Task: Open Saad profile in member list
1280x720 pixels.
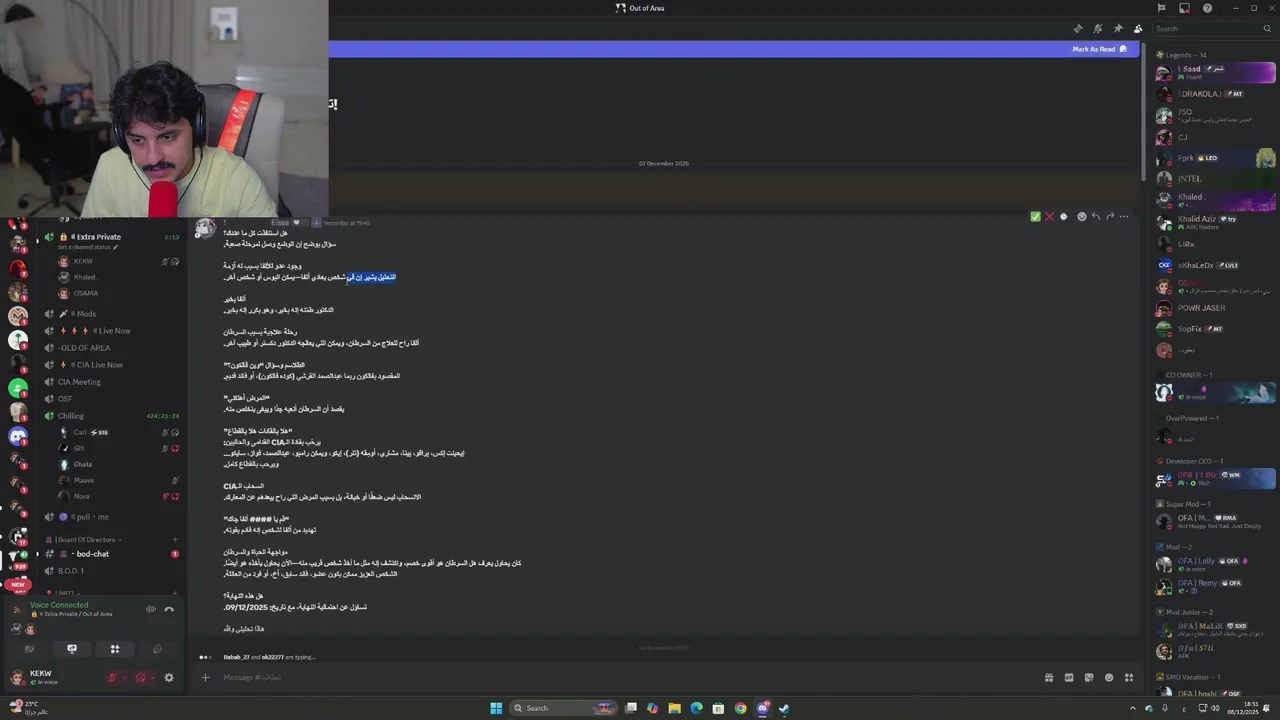Action: click(1215, 73)
